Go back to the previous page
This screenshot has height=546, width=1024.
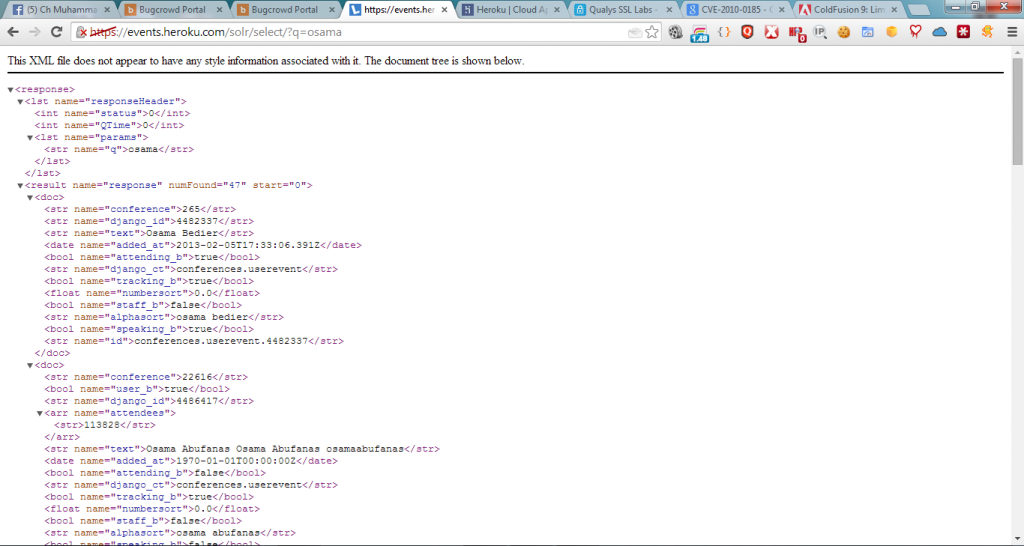(x=13, y=32)
